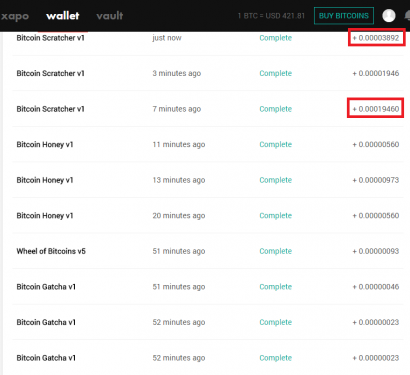Viewport: 410px width, 375px height.
Task: Select the highlighted + 0.00003892 amount
Action: coord(376,38)
